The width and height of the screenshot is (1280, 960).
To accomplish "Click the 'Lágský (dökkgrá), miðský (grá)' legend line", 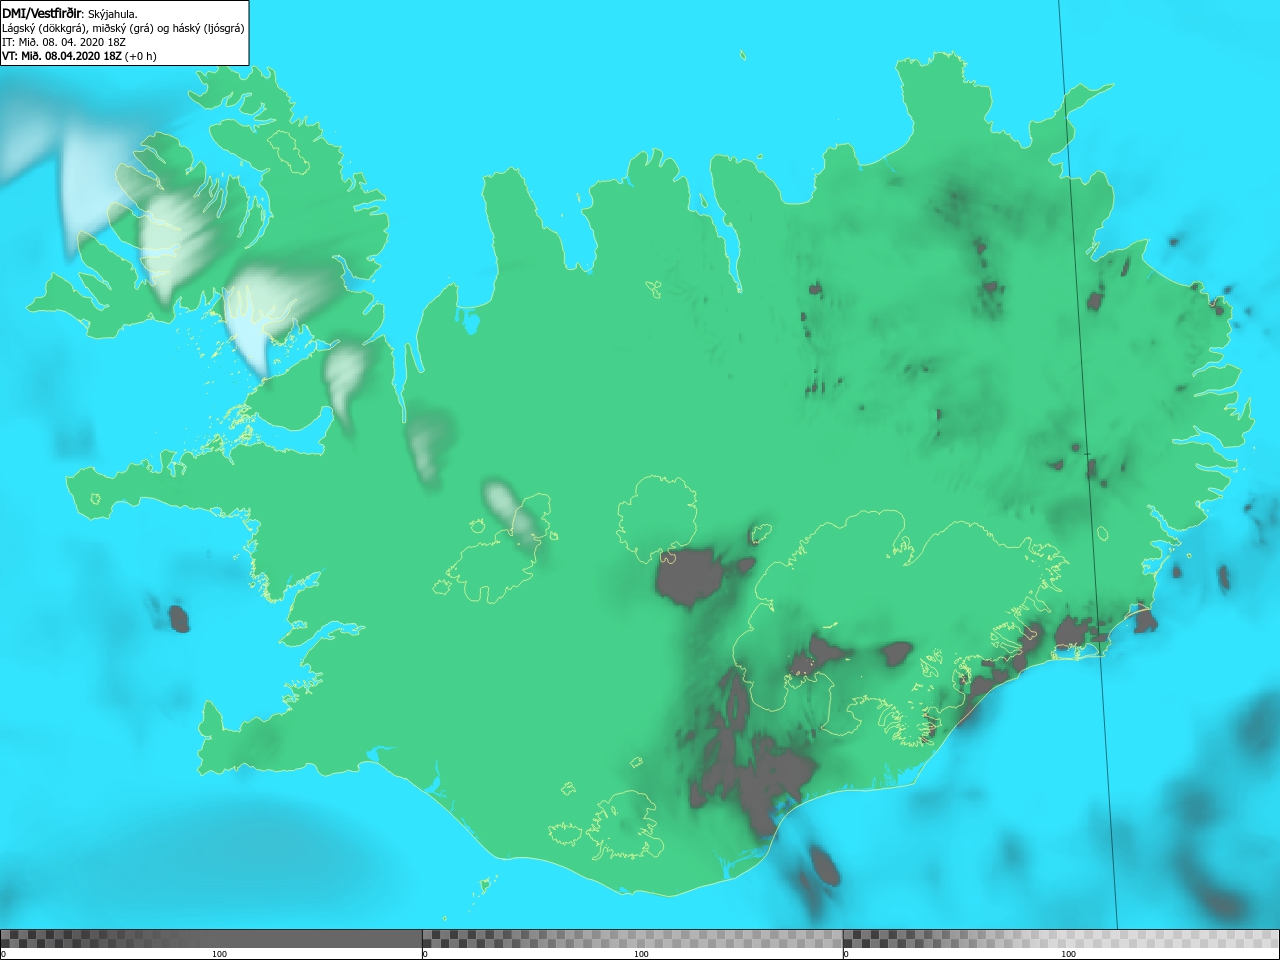I will click(123, 28).
